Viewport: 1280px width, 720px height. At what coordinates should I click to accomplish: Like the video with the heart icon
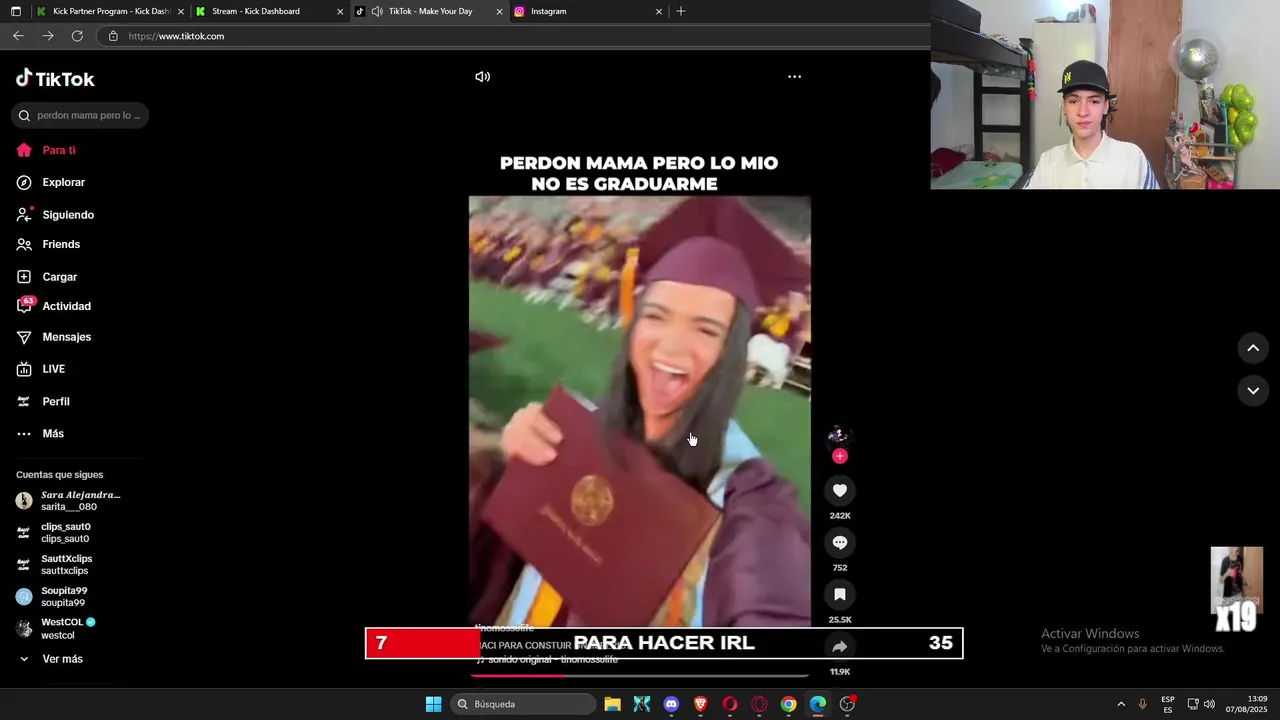click(840, 491)
